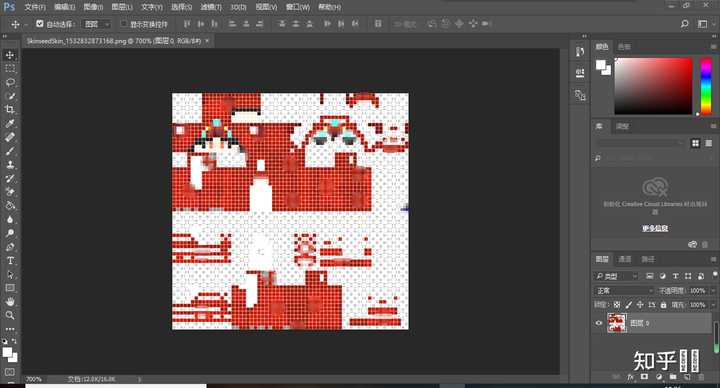Toggle pixel layer filter in Layers panel

click(x=649, y=276)
